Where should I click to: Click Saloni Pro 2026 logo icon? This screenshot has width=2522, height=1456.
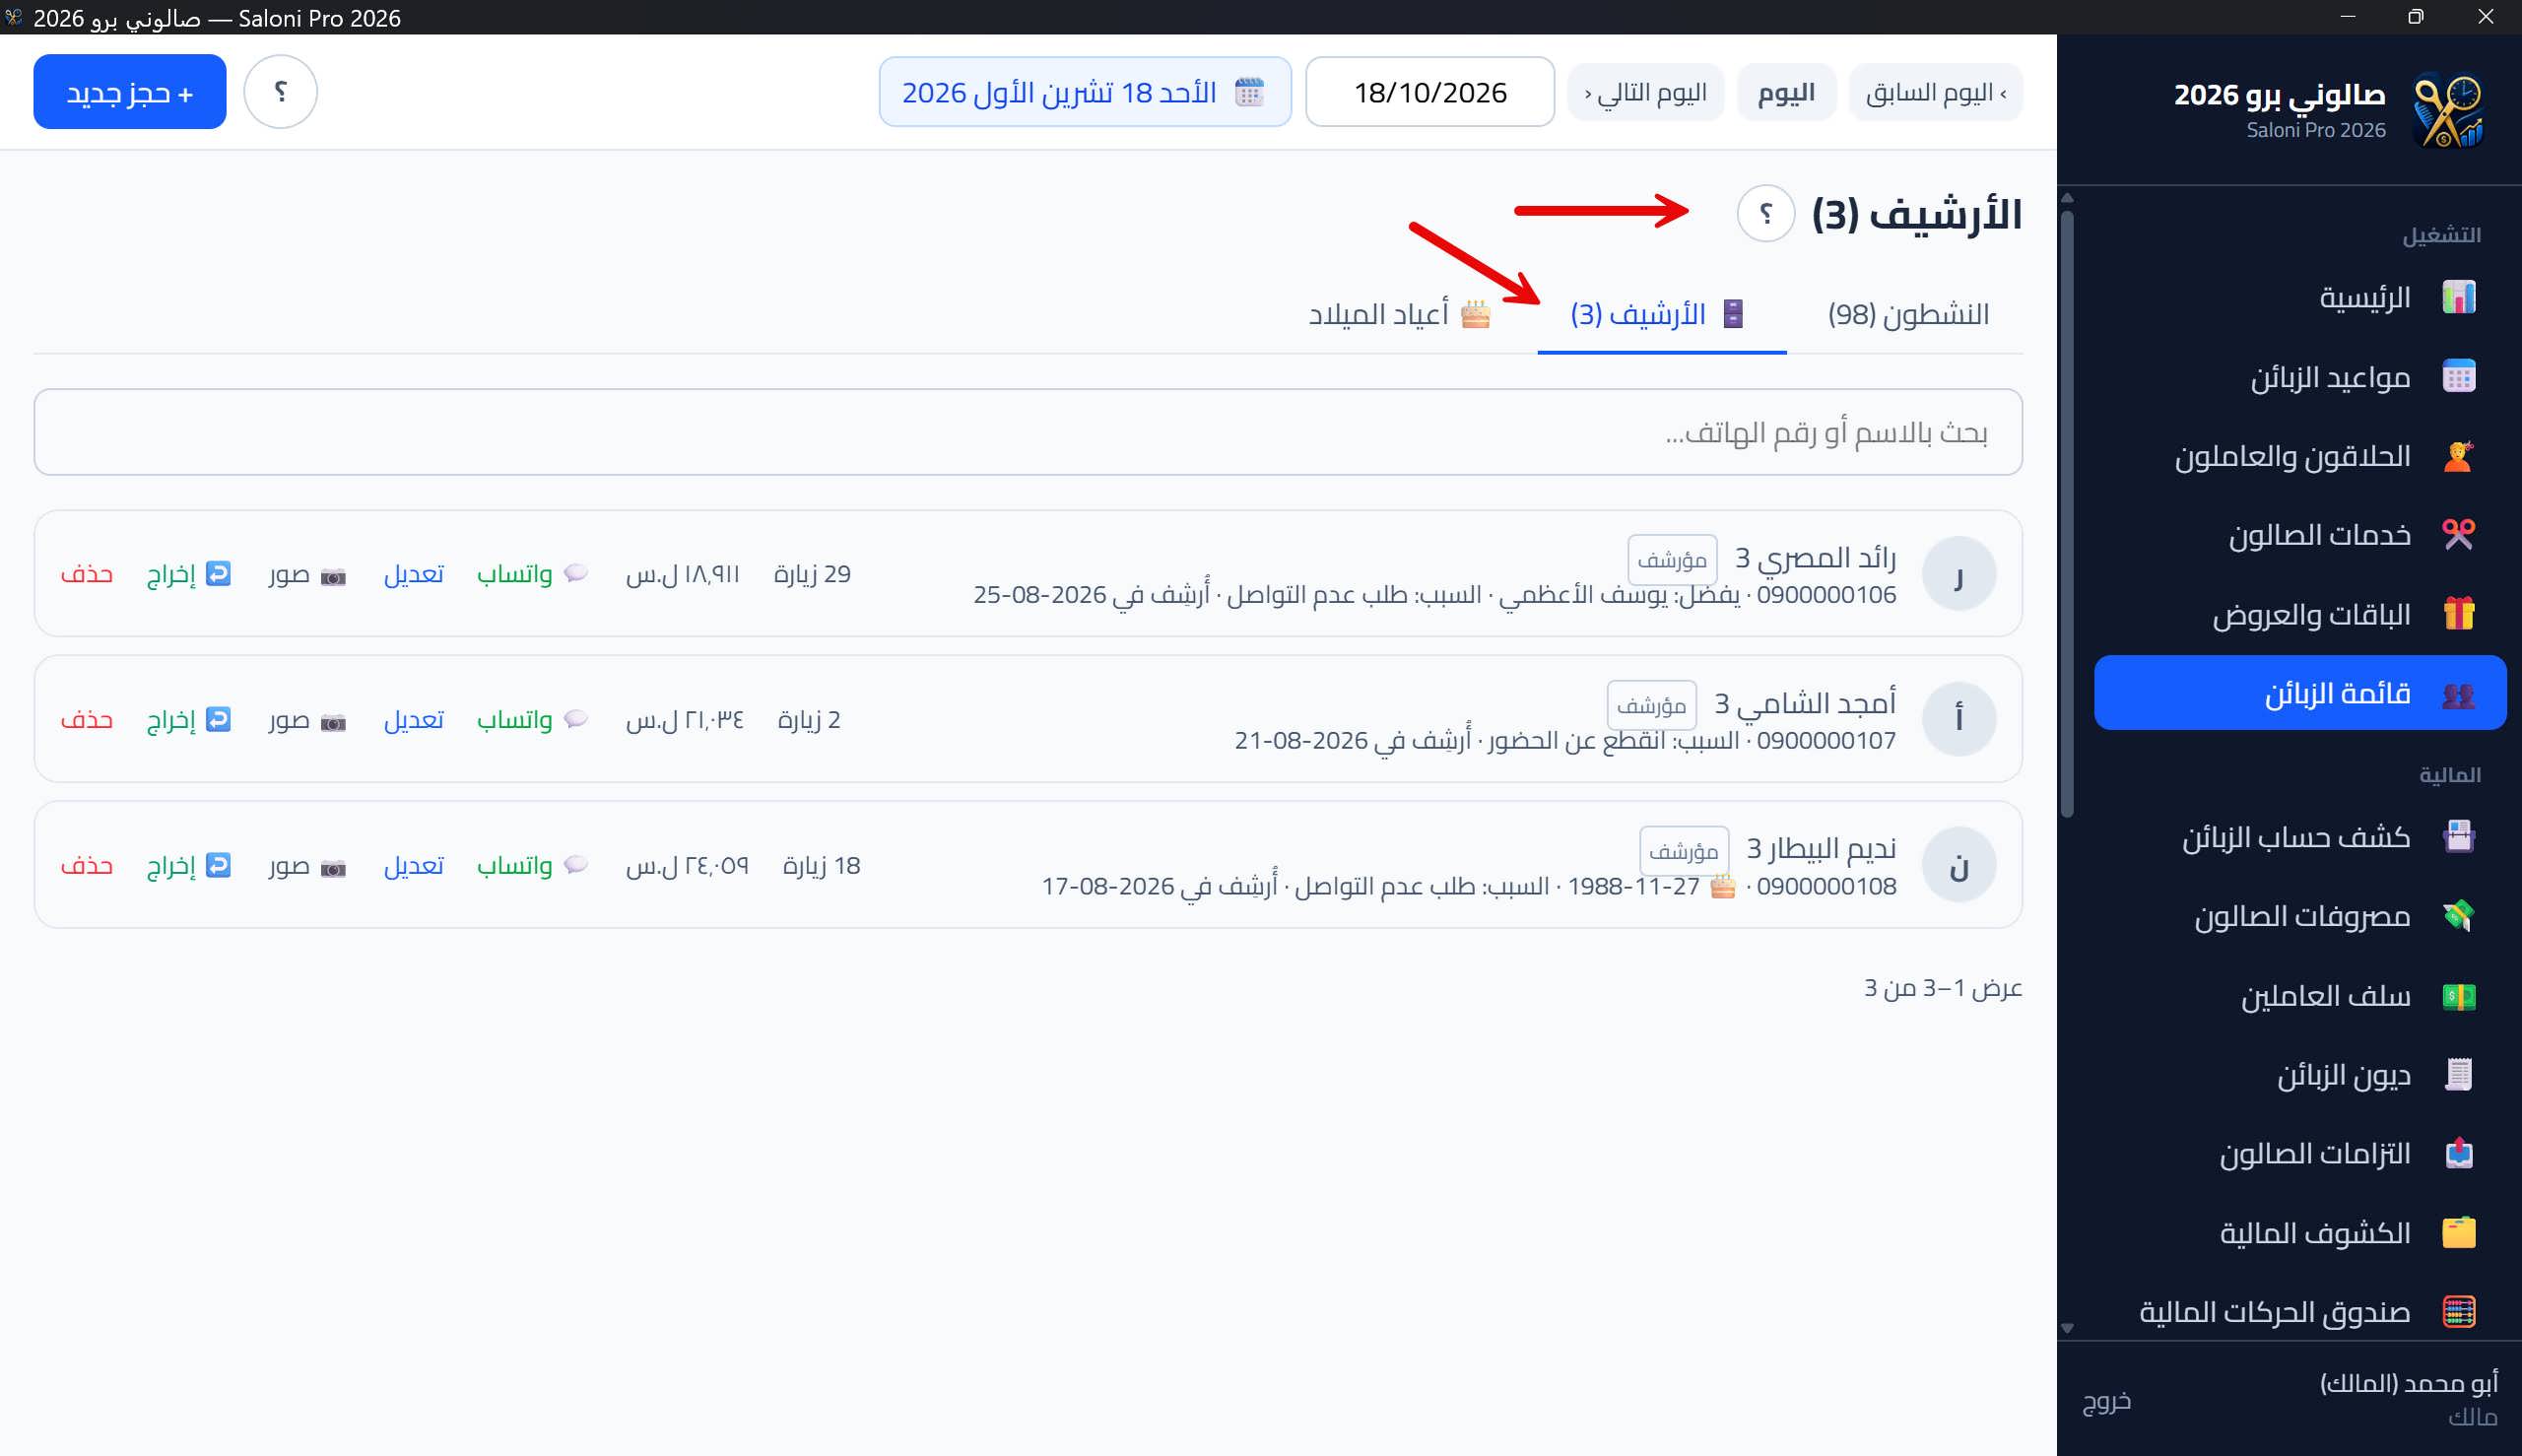[2447, 111]
